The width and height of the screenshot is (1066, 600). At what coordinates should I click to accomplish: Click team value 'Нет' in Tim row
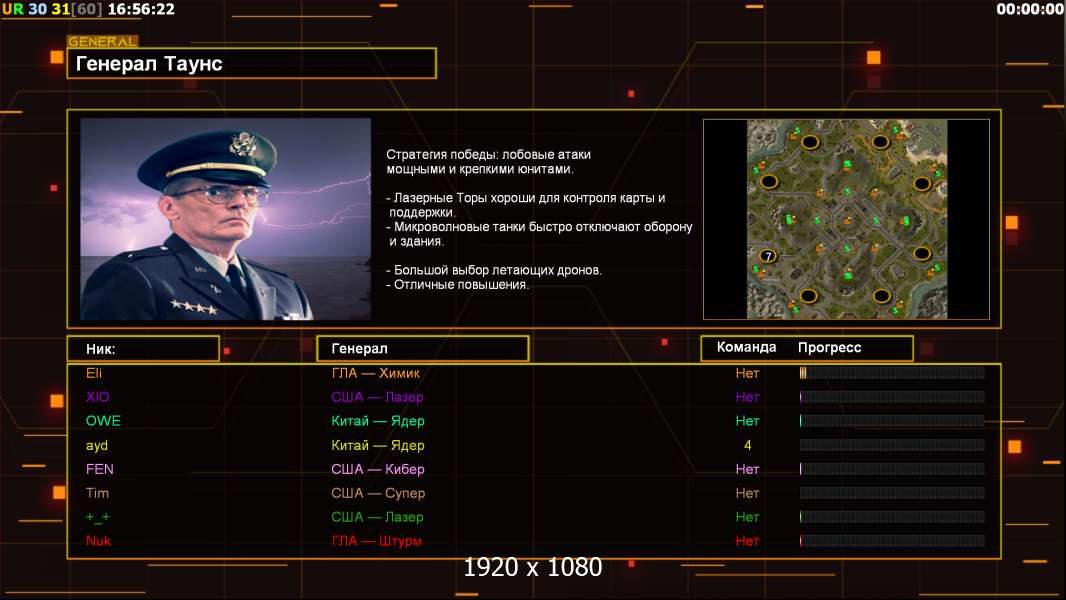click(x=747, y=493)
